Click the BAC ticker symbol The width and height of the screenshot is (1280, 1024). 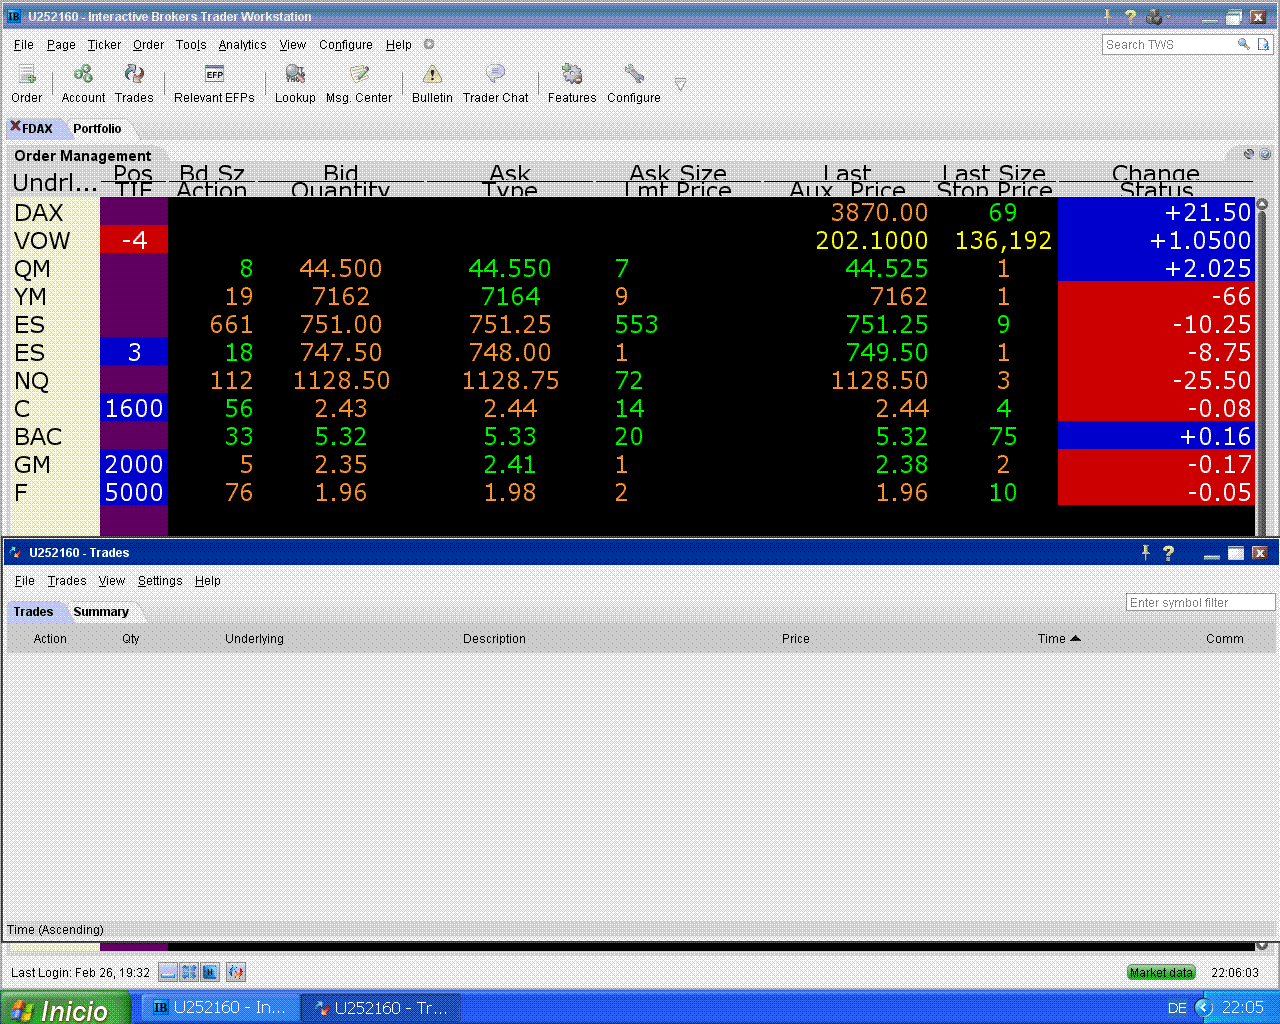[x=38, y=437]
